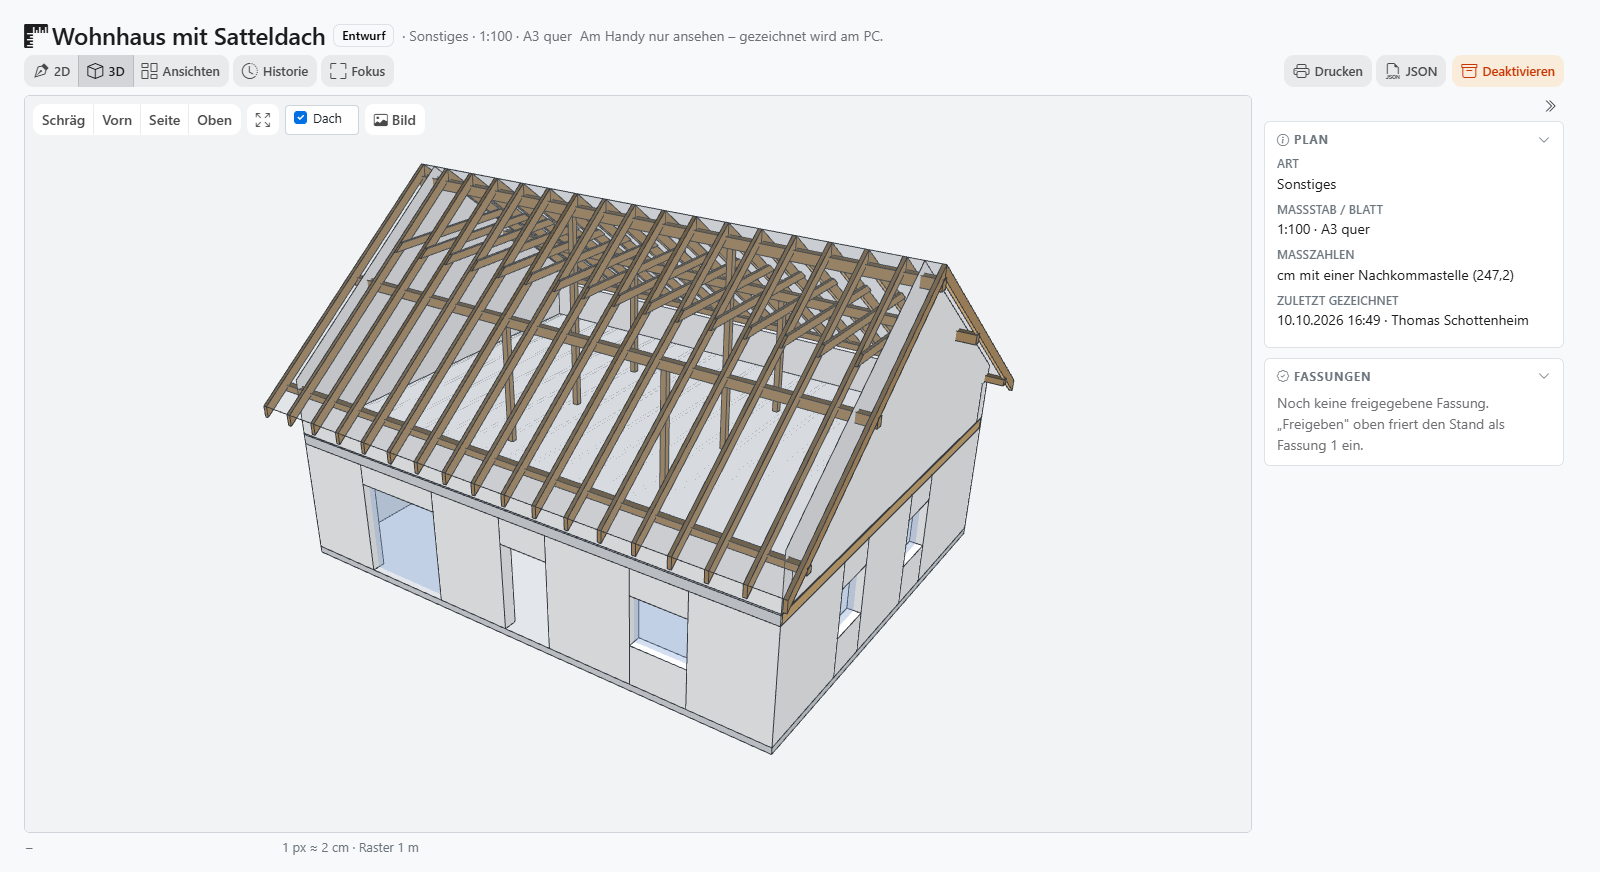
Task: Set camera to Seite view
Action: point(165,120)
